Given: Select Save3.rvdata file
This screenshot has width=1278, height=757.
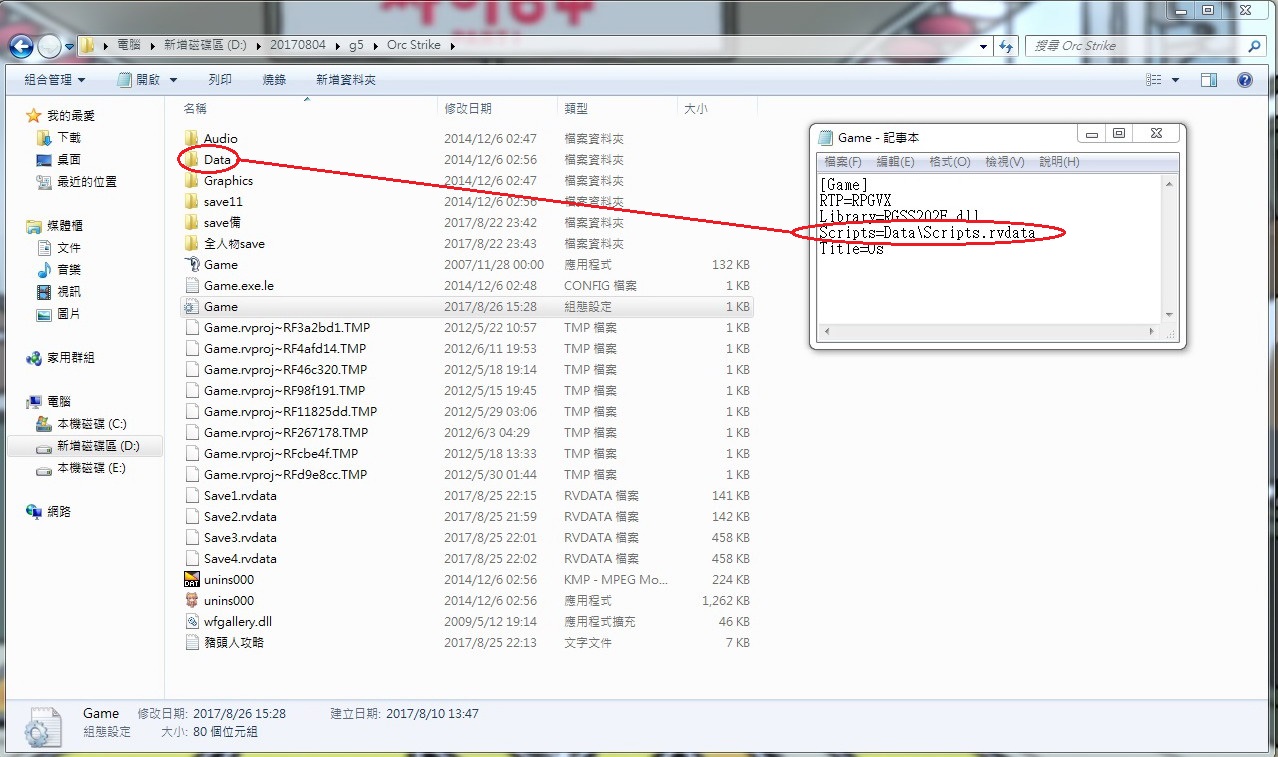Looking at the screenshot, I should point(240,538).
